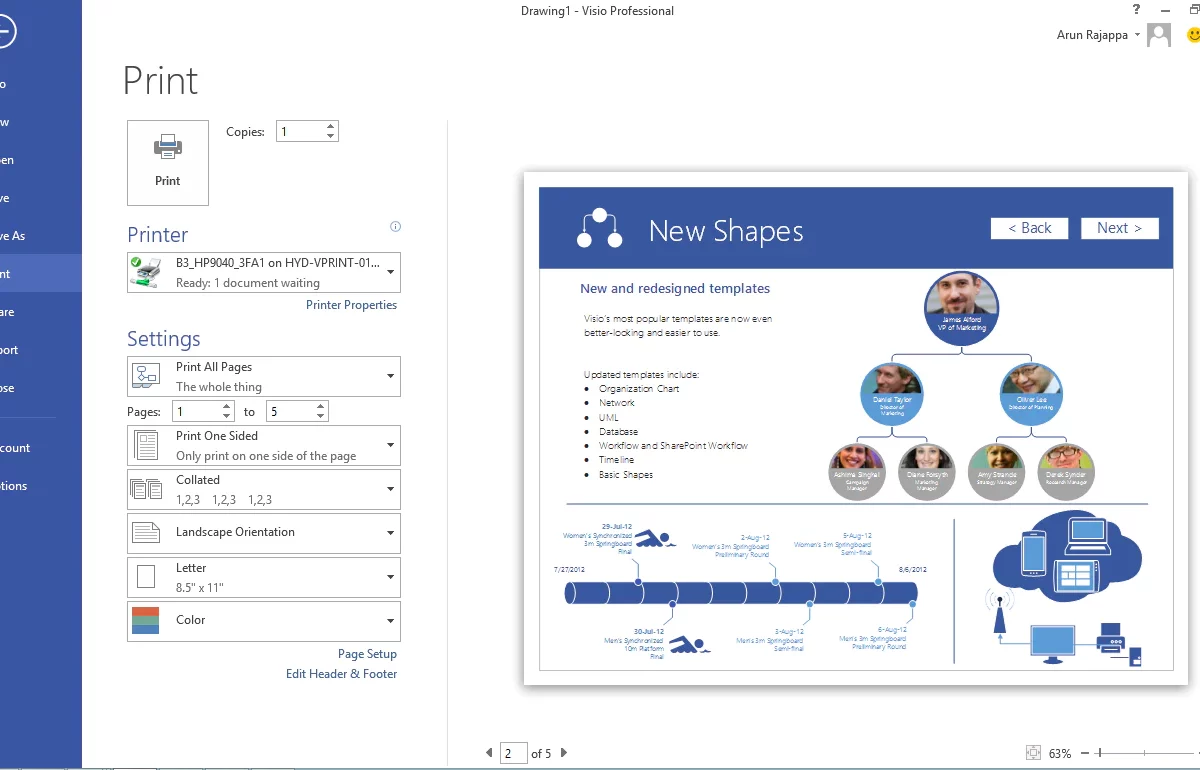Click the Print All Pages diagram icon

(x=146, y=376)
